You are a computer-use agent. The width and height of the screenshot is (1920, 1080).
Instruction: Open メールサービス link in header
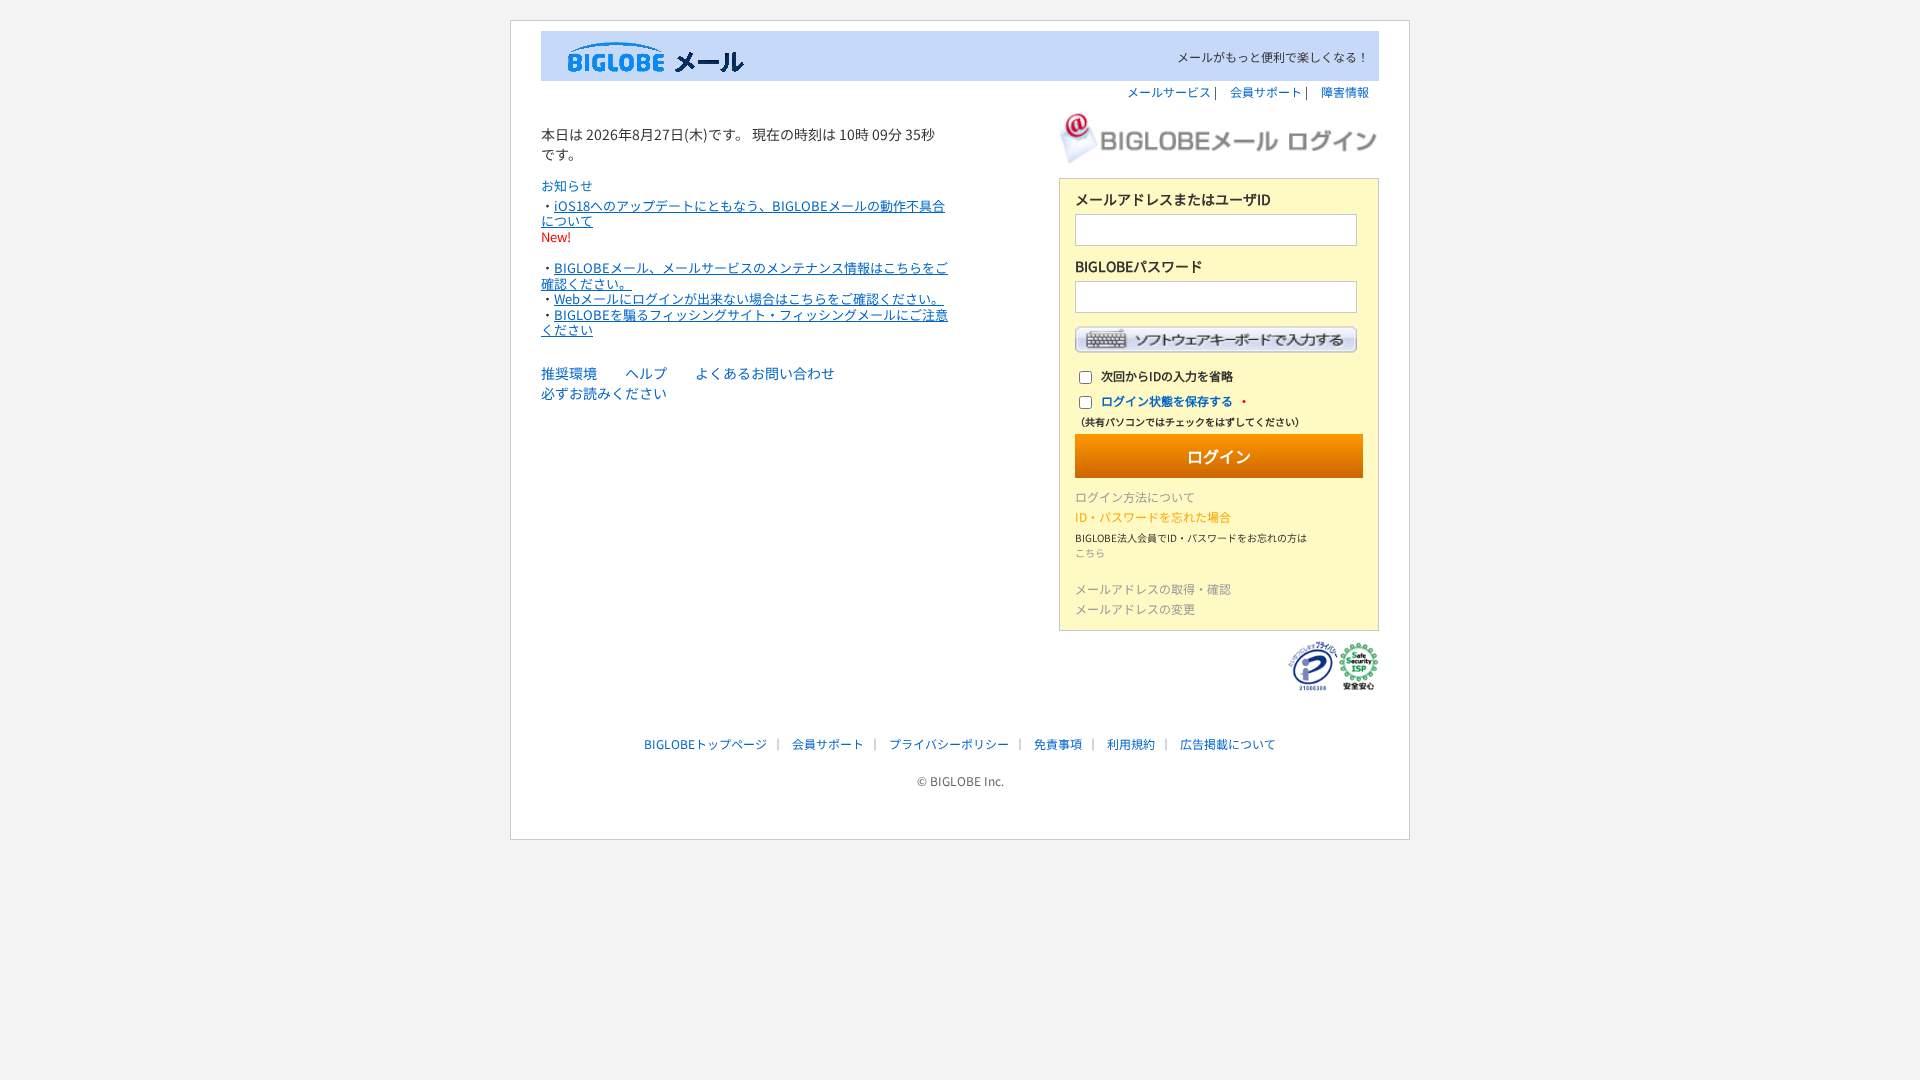pos(1169,92)
